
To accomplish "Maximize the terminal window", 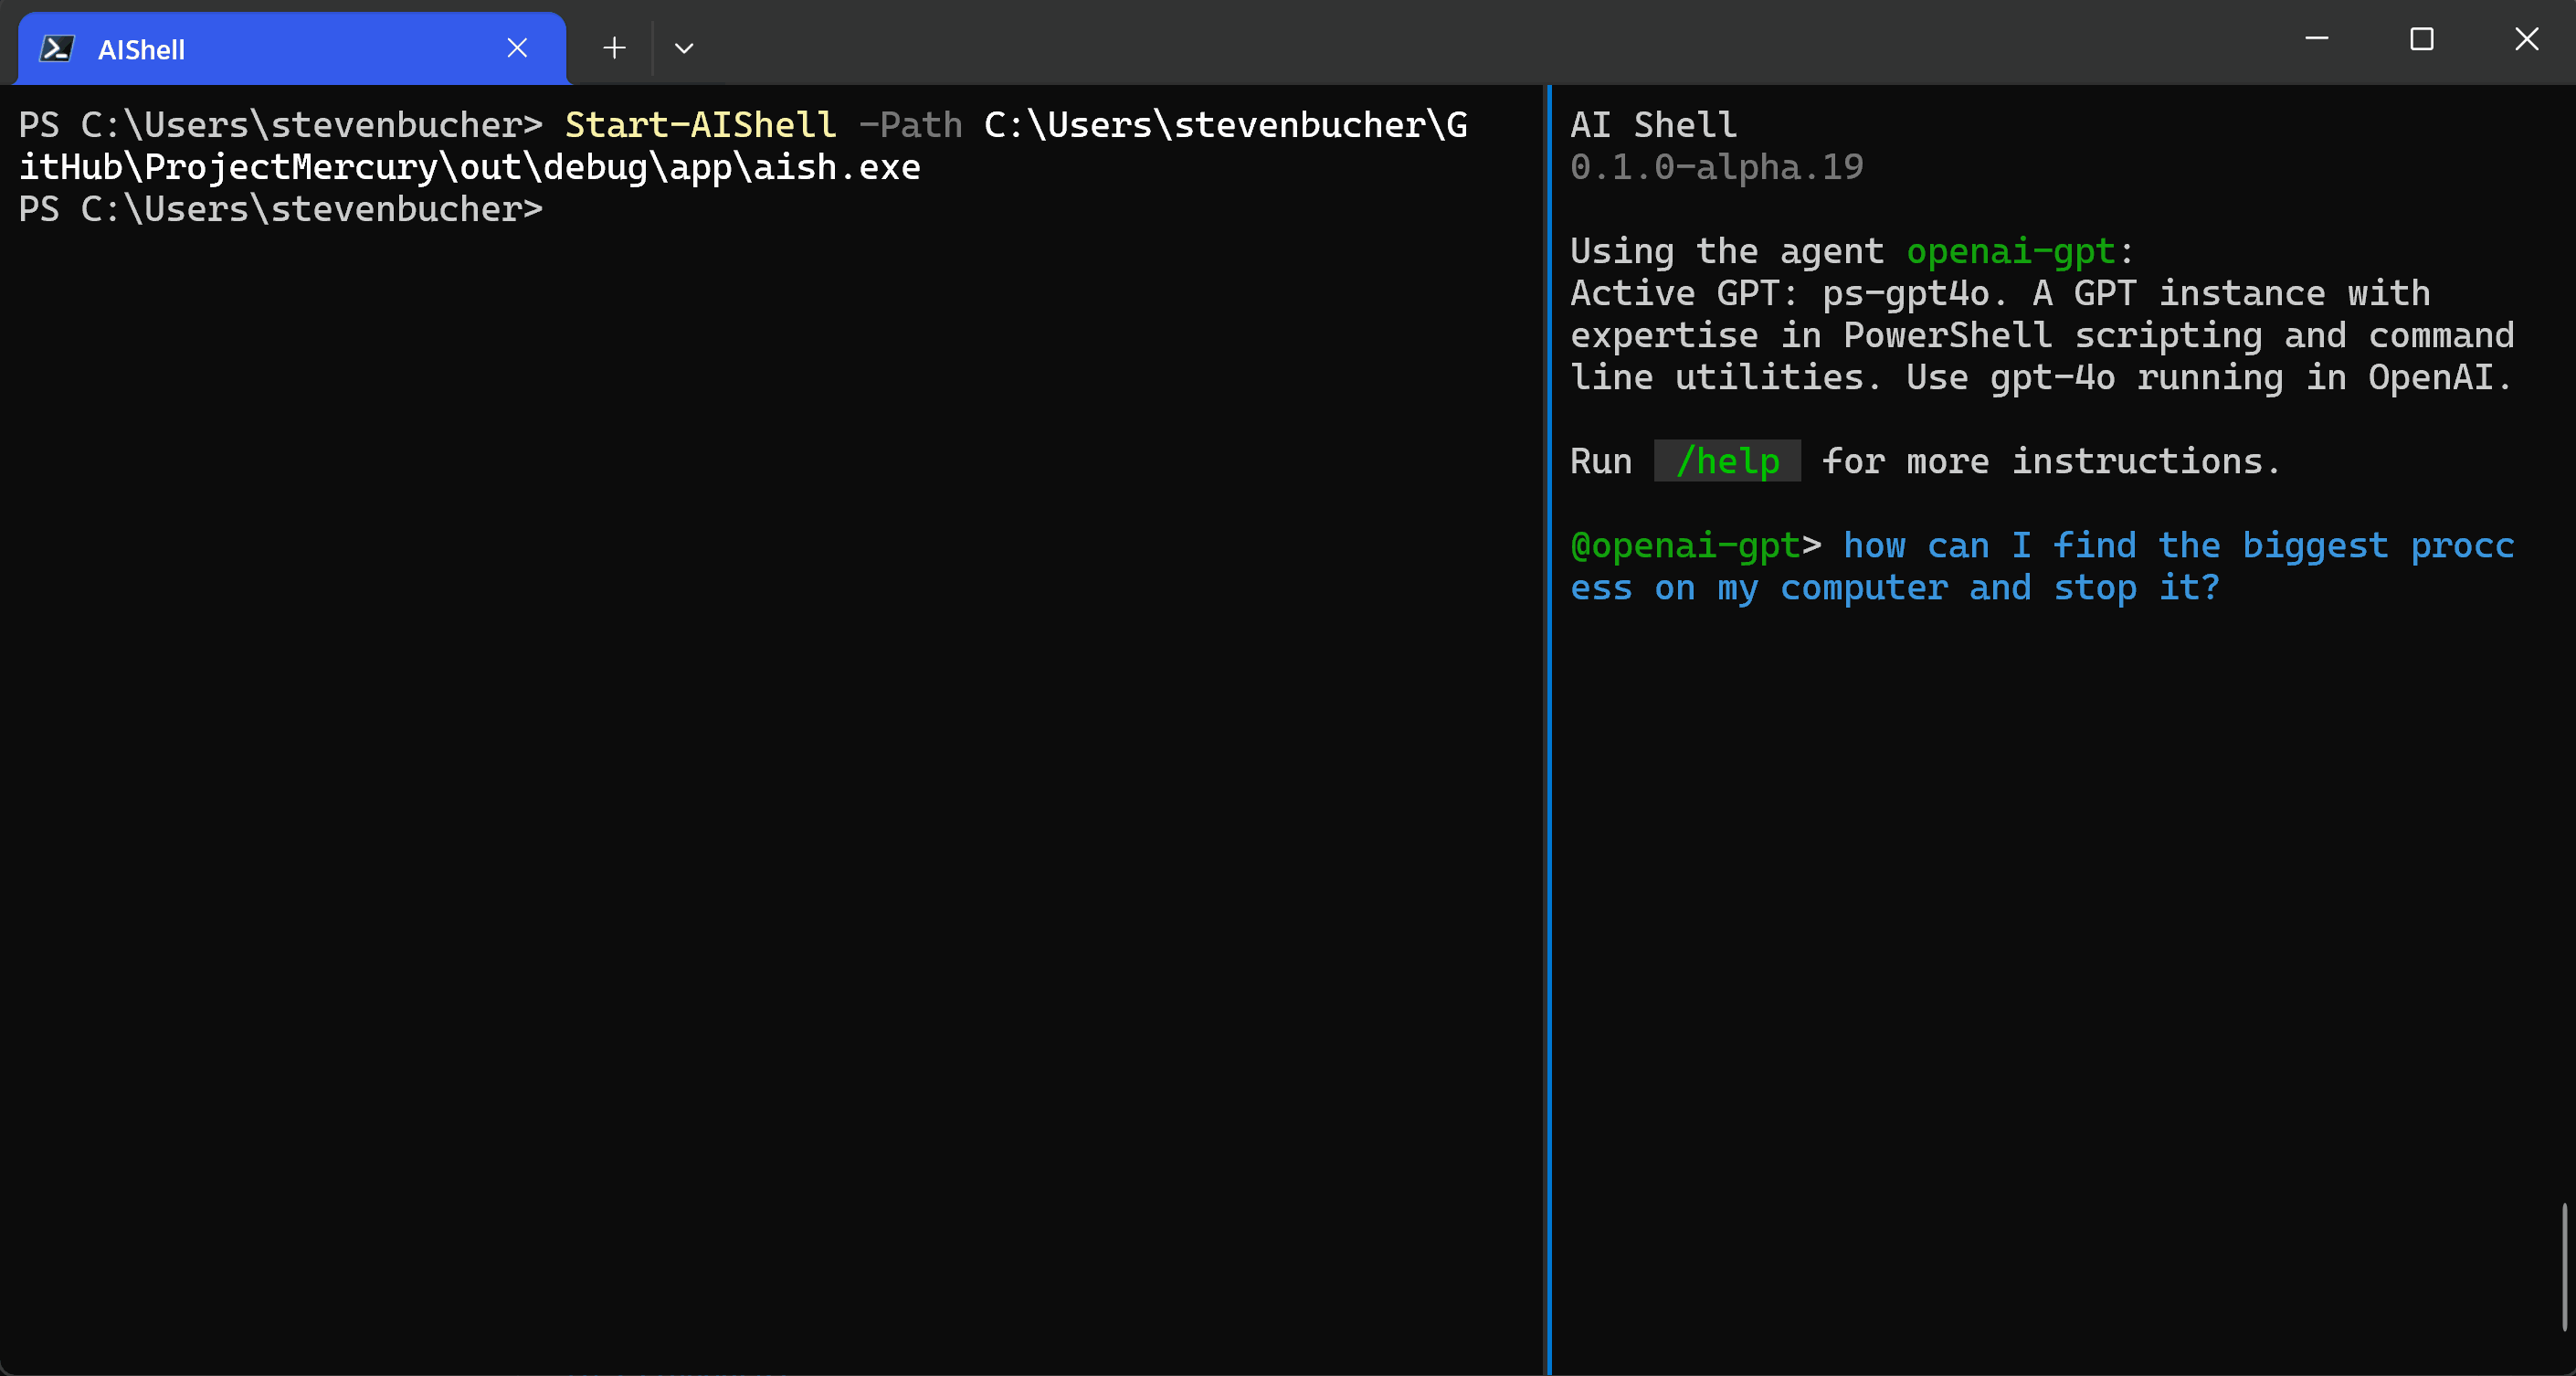I will click(2421, 40).
